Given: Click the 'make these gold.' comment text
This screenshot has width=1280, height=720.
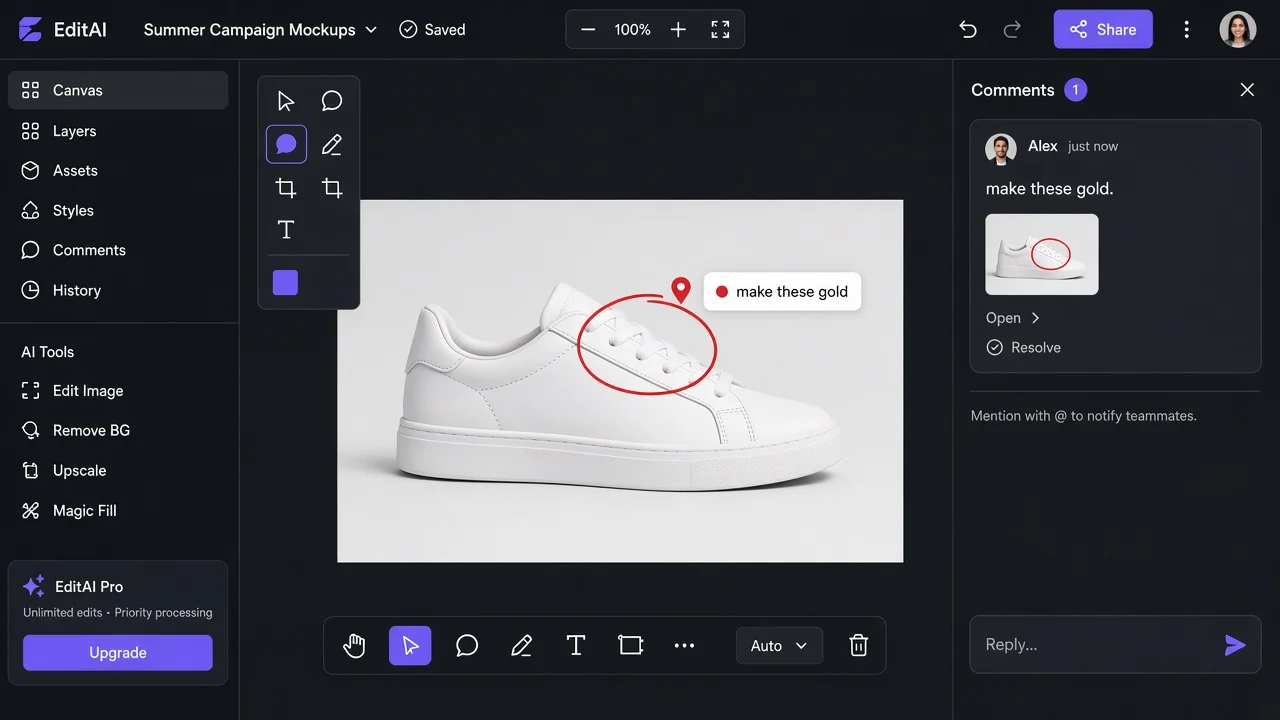Looking at the screenshot, I should point(1049,189).
